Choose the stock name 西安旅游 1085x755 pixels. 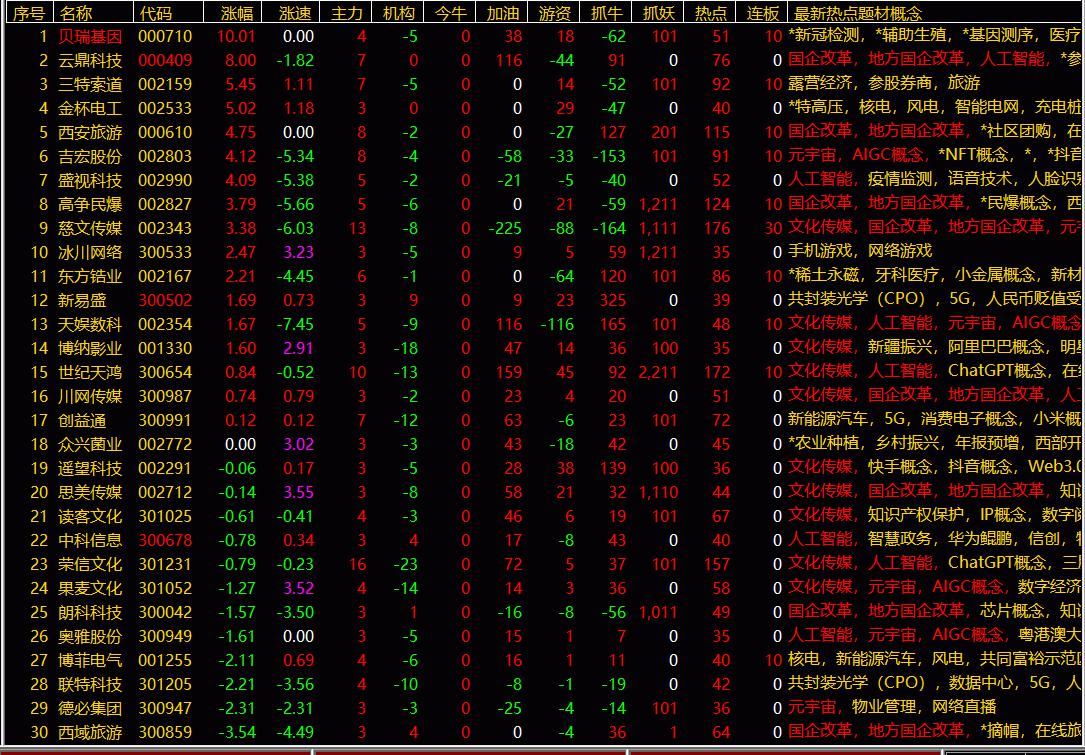[x=90, y=132]
